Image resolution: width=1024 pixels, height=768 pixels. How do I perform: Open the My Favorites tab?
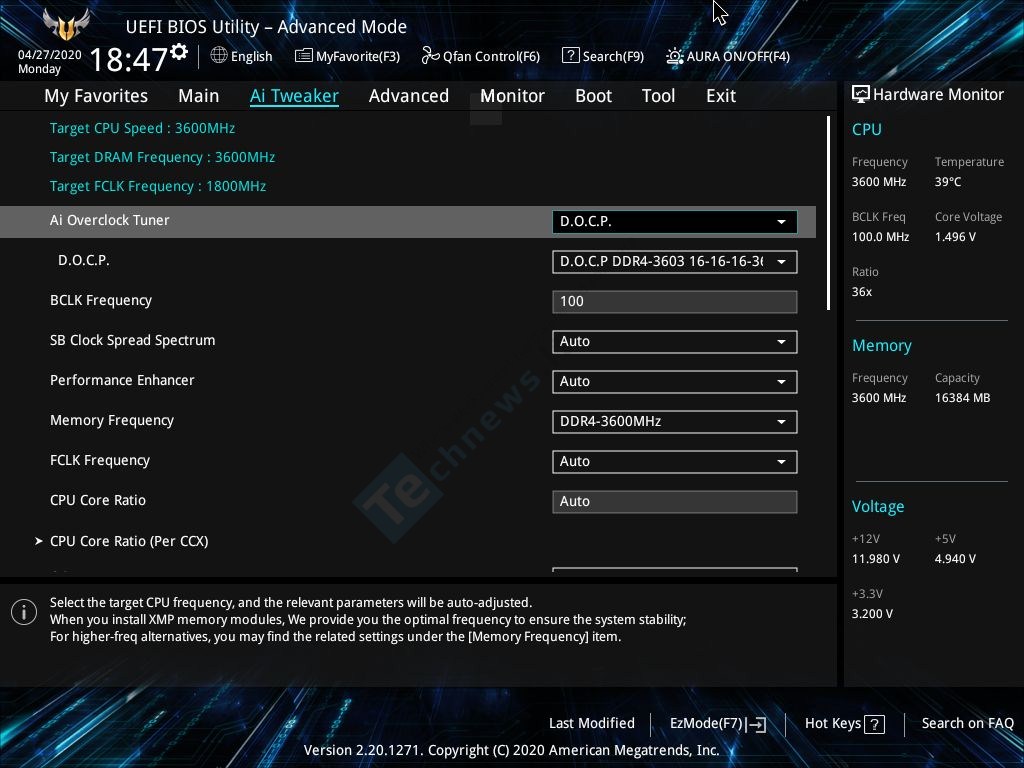(96, 96)
